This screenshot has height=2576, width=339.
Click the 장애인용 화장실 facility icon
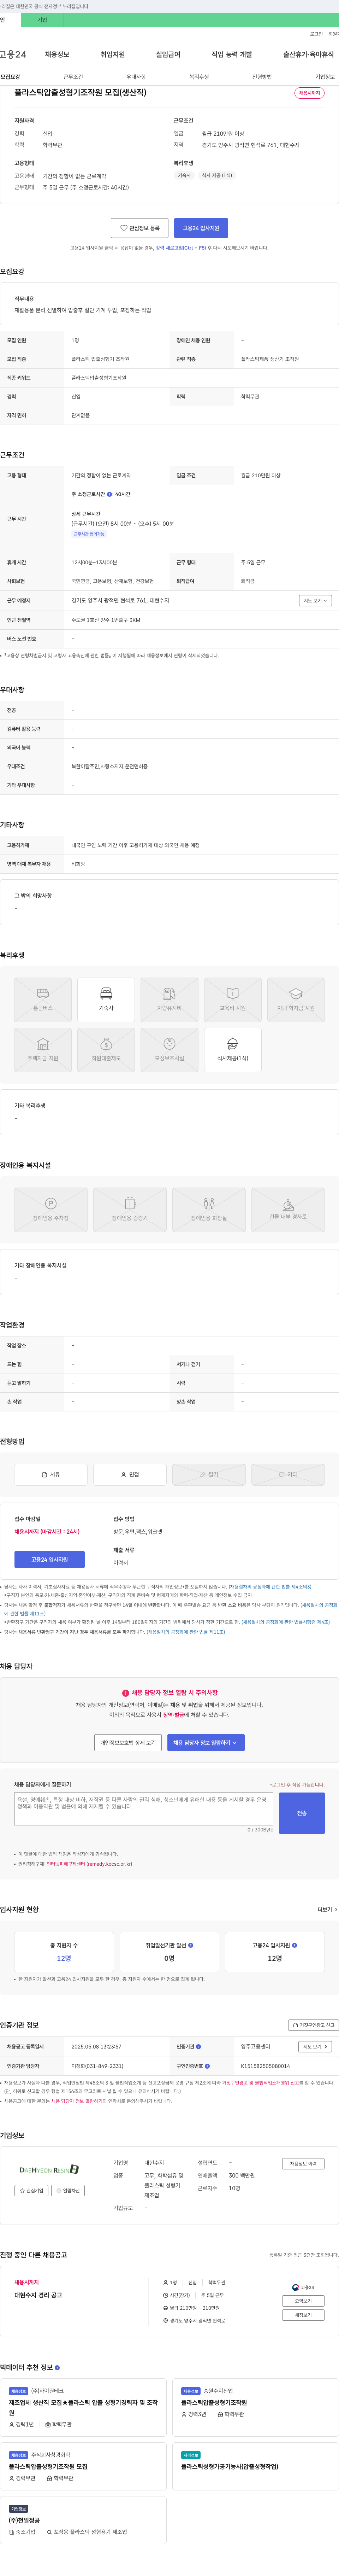pyautogui.click(x=209, y=1210)
